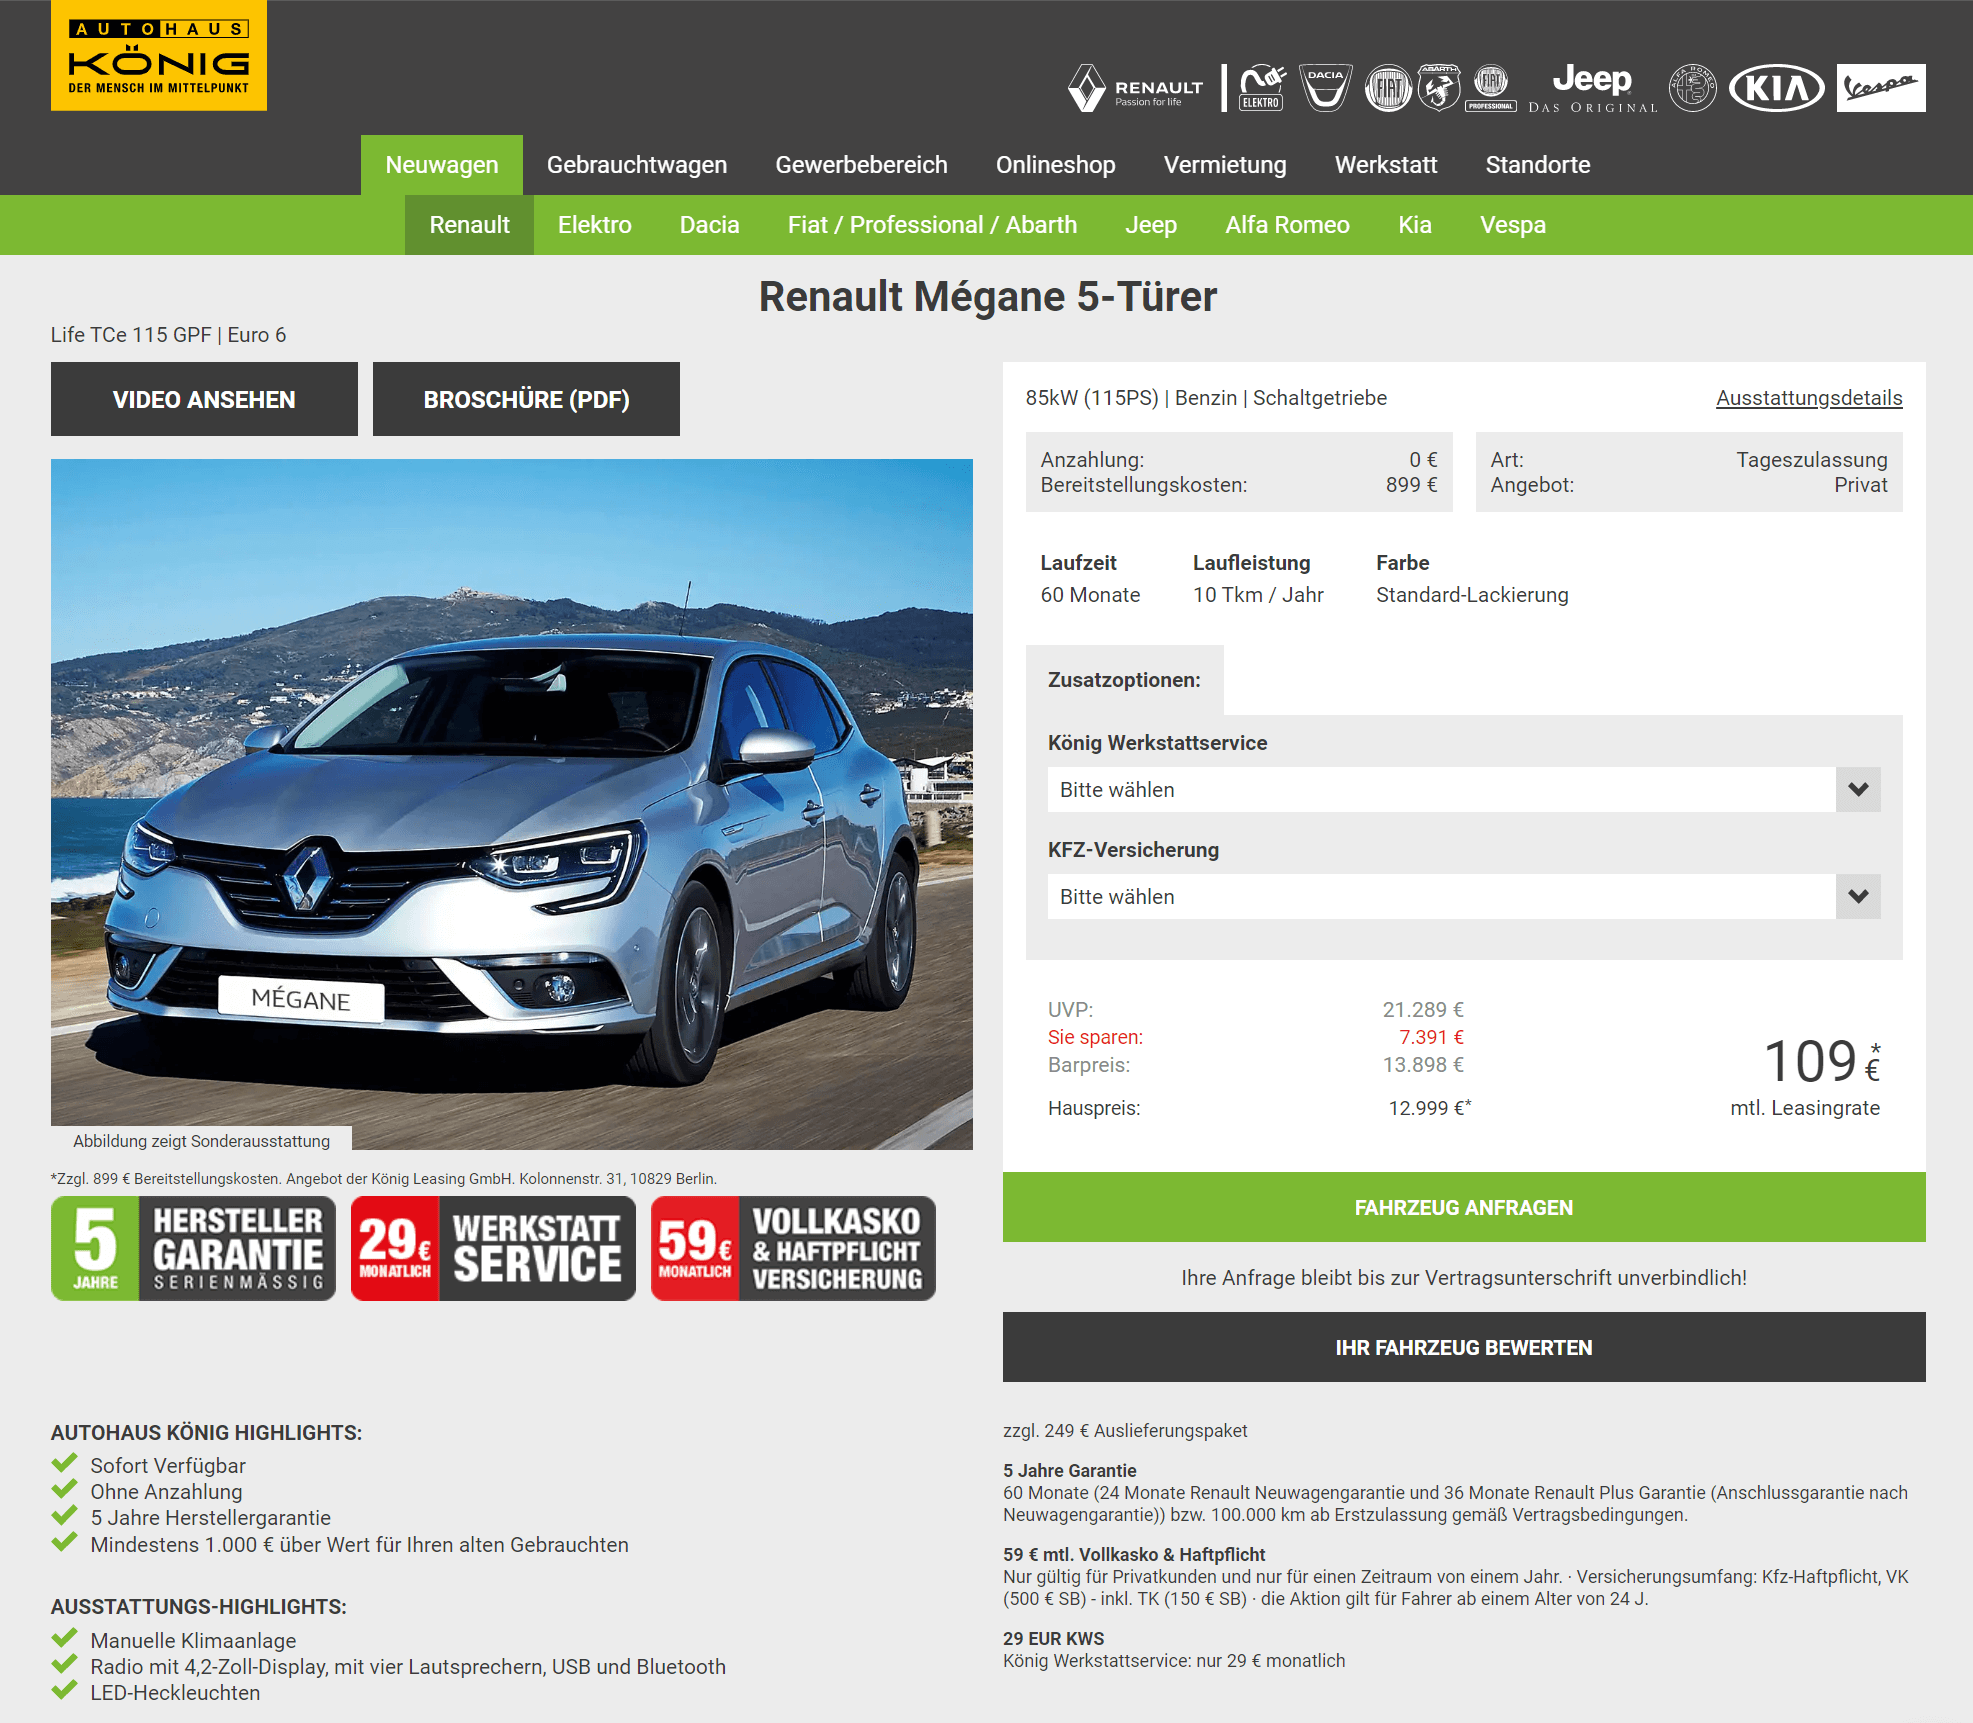
Task: Click the LED-Heckleuchten highlight
Action: 175,1693
